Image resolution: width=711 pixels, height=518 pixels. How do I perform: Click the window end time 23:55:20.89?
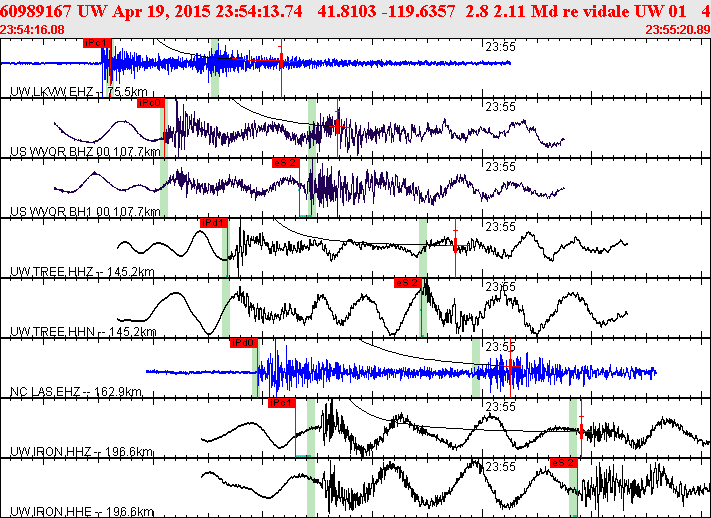point(678,30)
